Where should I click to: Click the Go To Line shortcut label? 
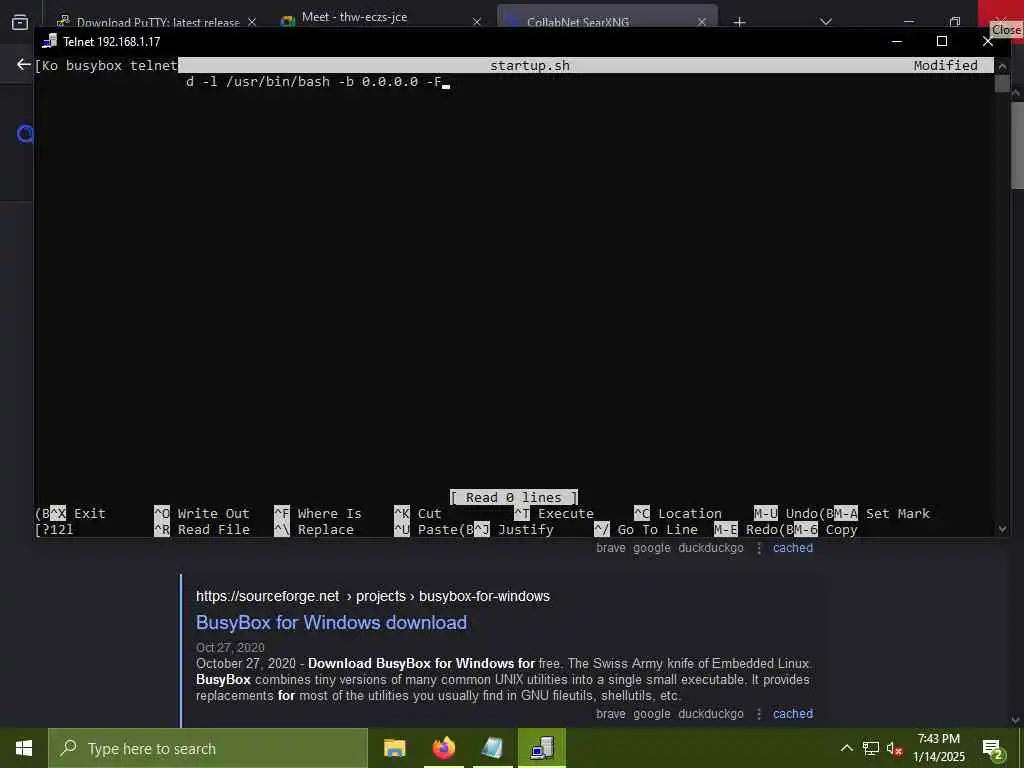tap(646, 530)
